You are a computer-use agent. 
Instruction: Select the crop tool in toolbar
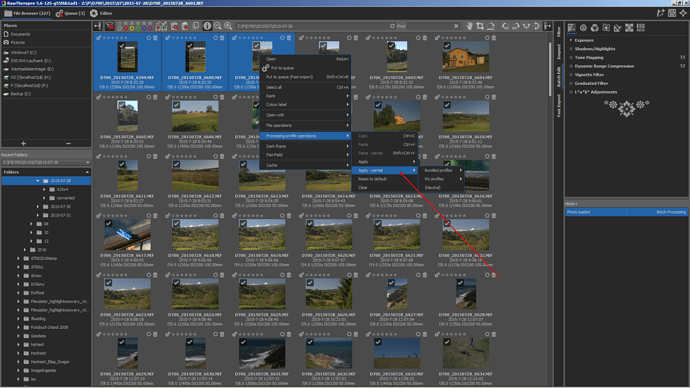click(x=480, y=26)
